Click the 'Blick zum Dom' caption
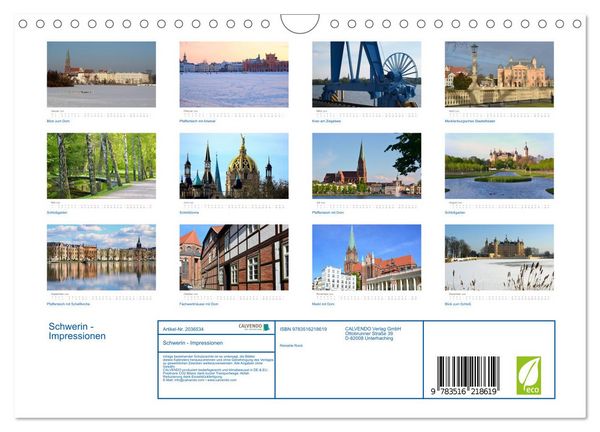This screenshot has width=600, height=432. [x=58, y=121]
